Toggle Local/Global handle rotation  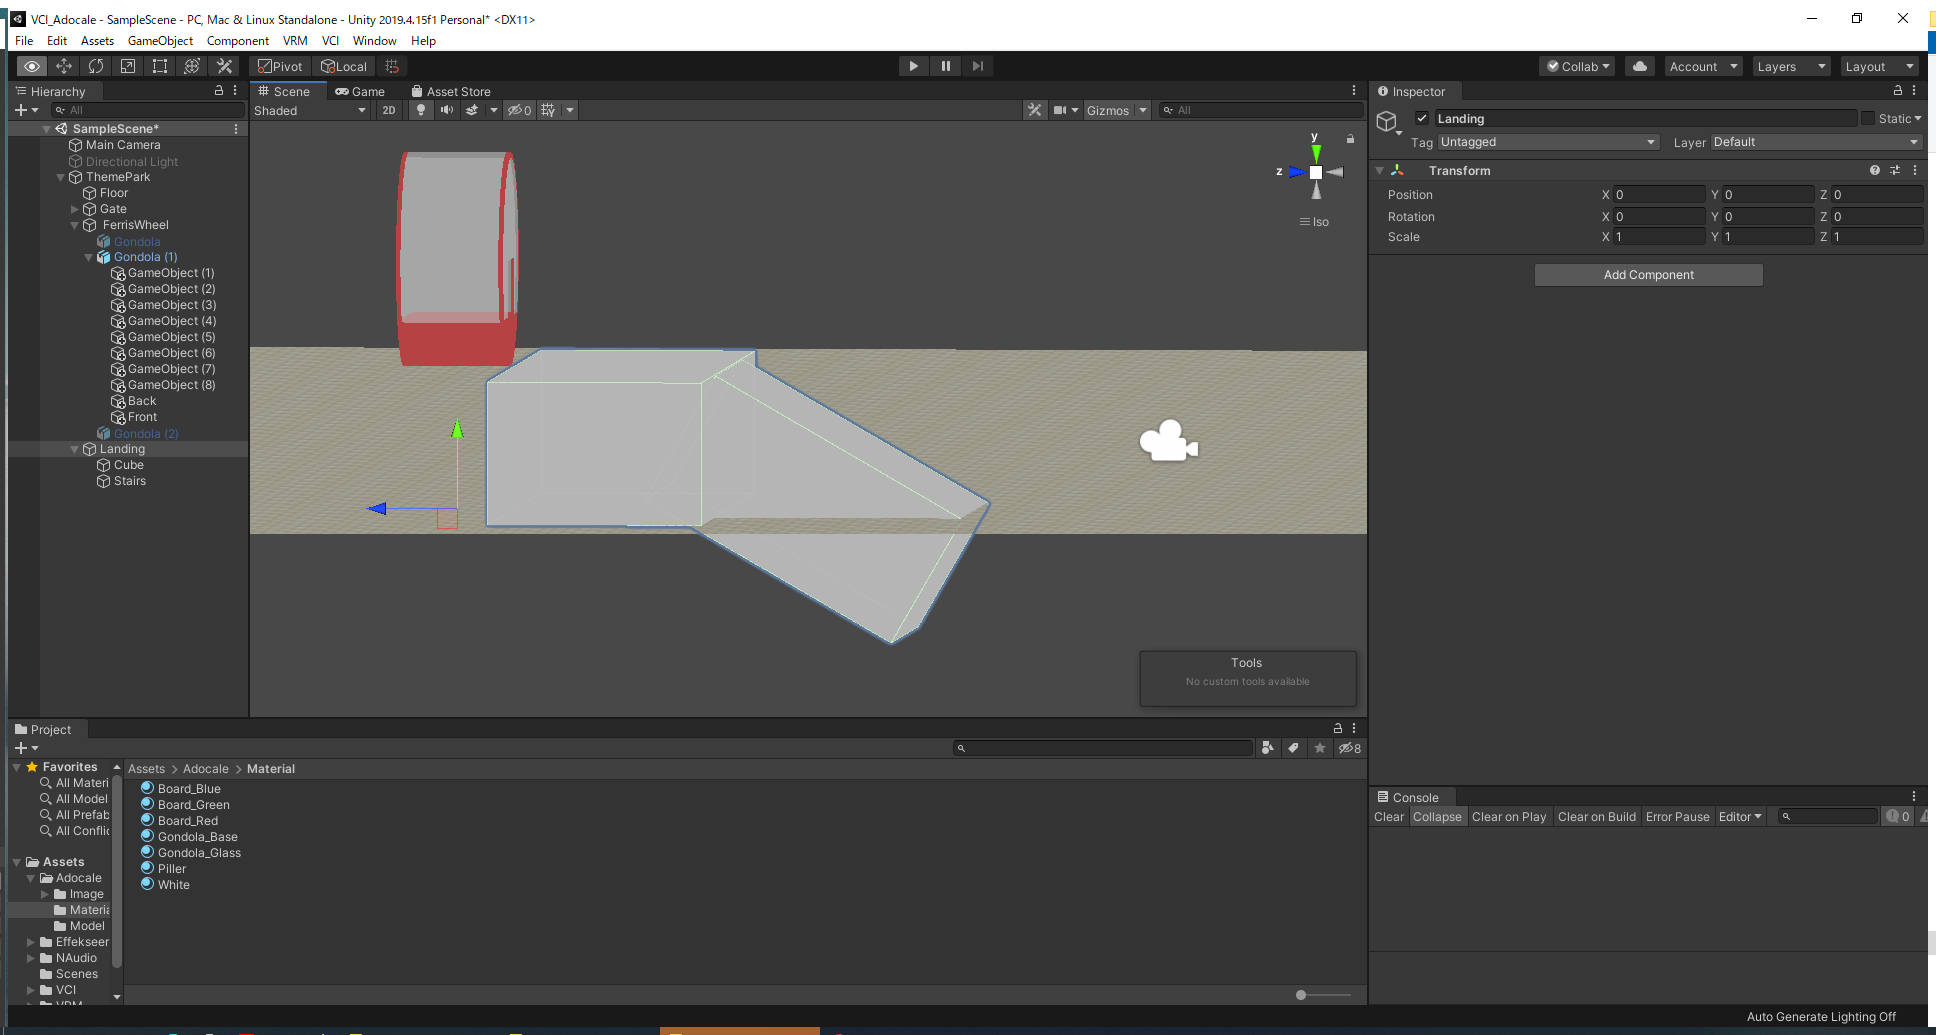point(344,66)
